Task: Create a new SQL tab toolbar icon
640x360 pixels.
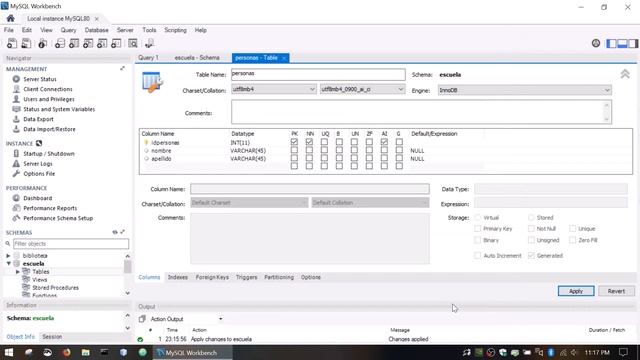Action: pos(12,43)
